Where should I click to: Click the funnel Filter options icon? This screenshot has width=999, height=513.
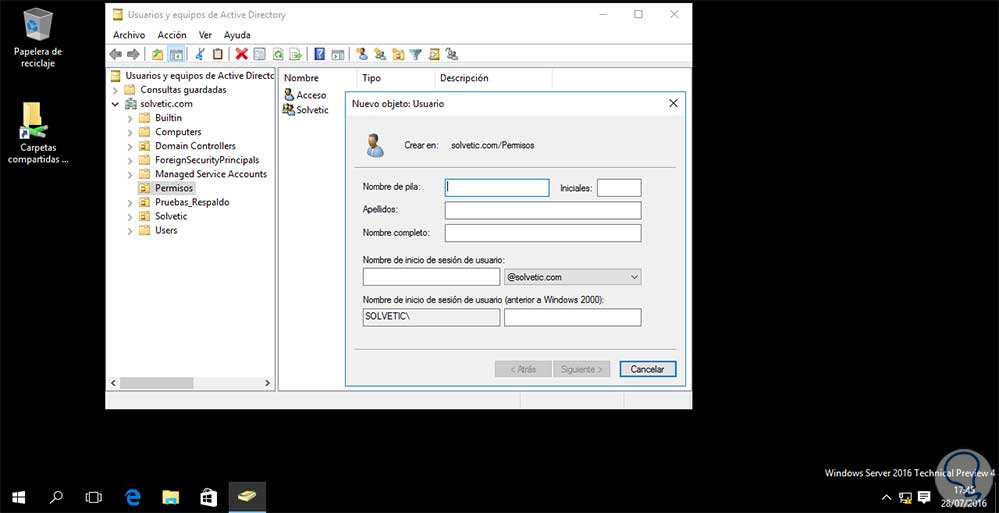coord(415,54)
